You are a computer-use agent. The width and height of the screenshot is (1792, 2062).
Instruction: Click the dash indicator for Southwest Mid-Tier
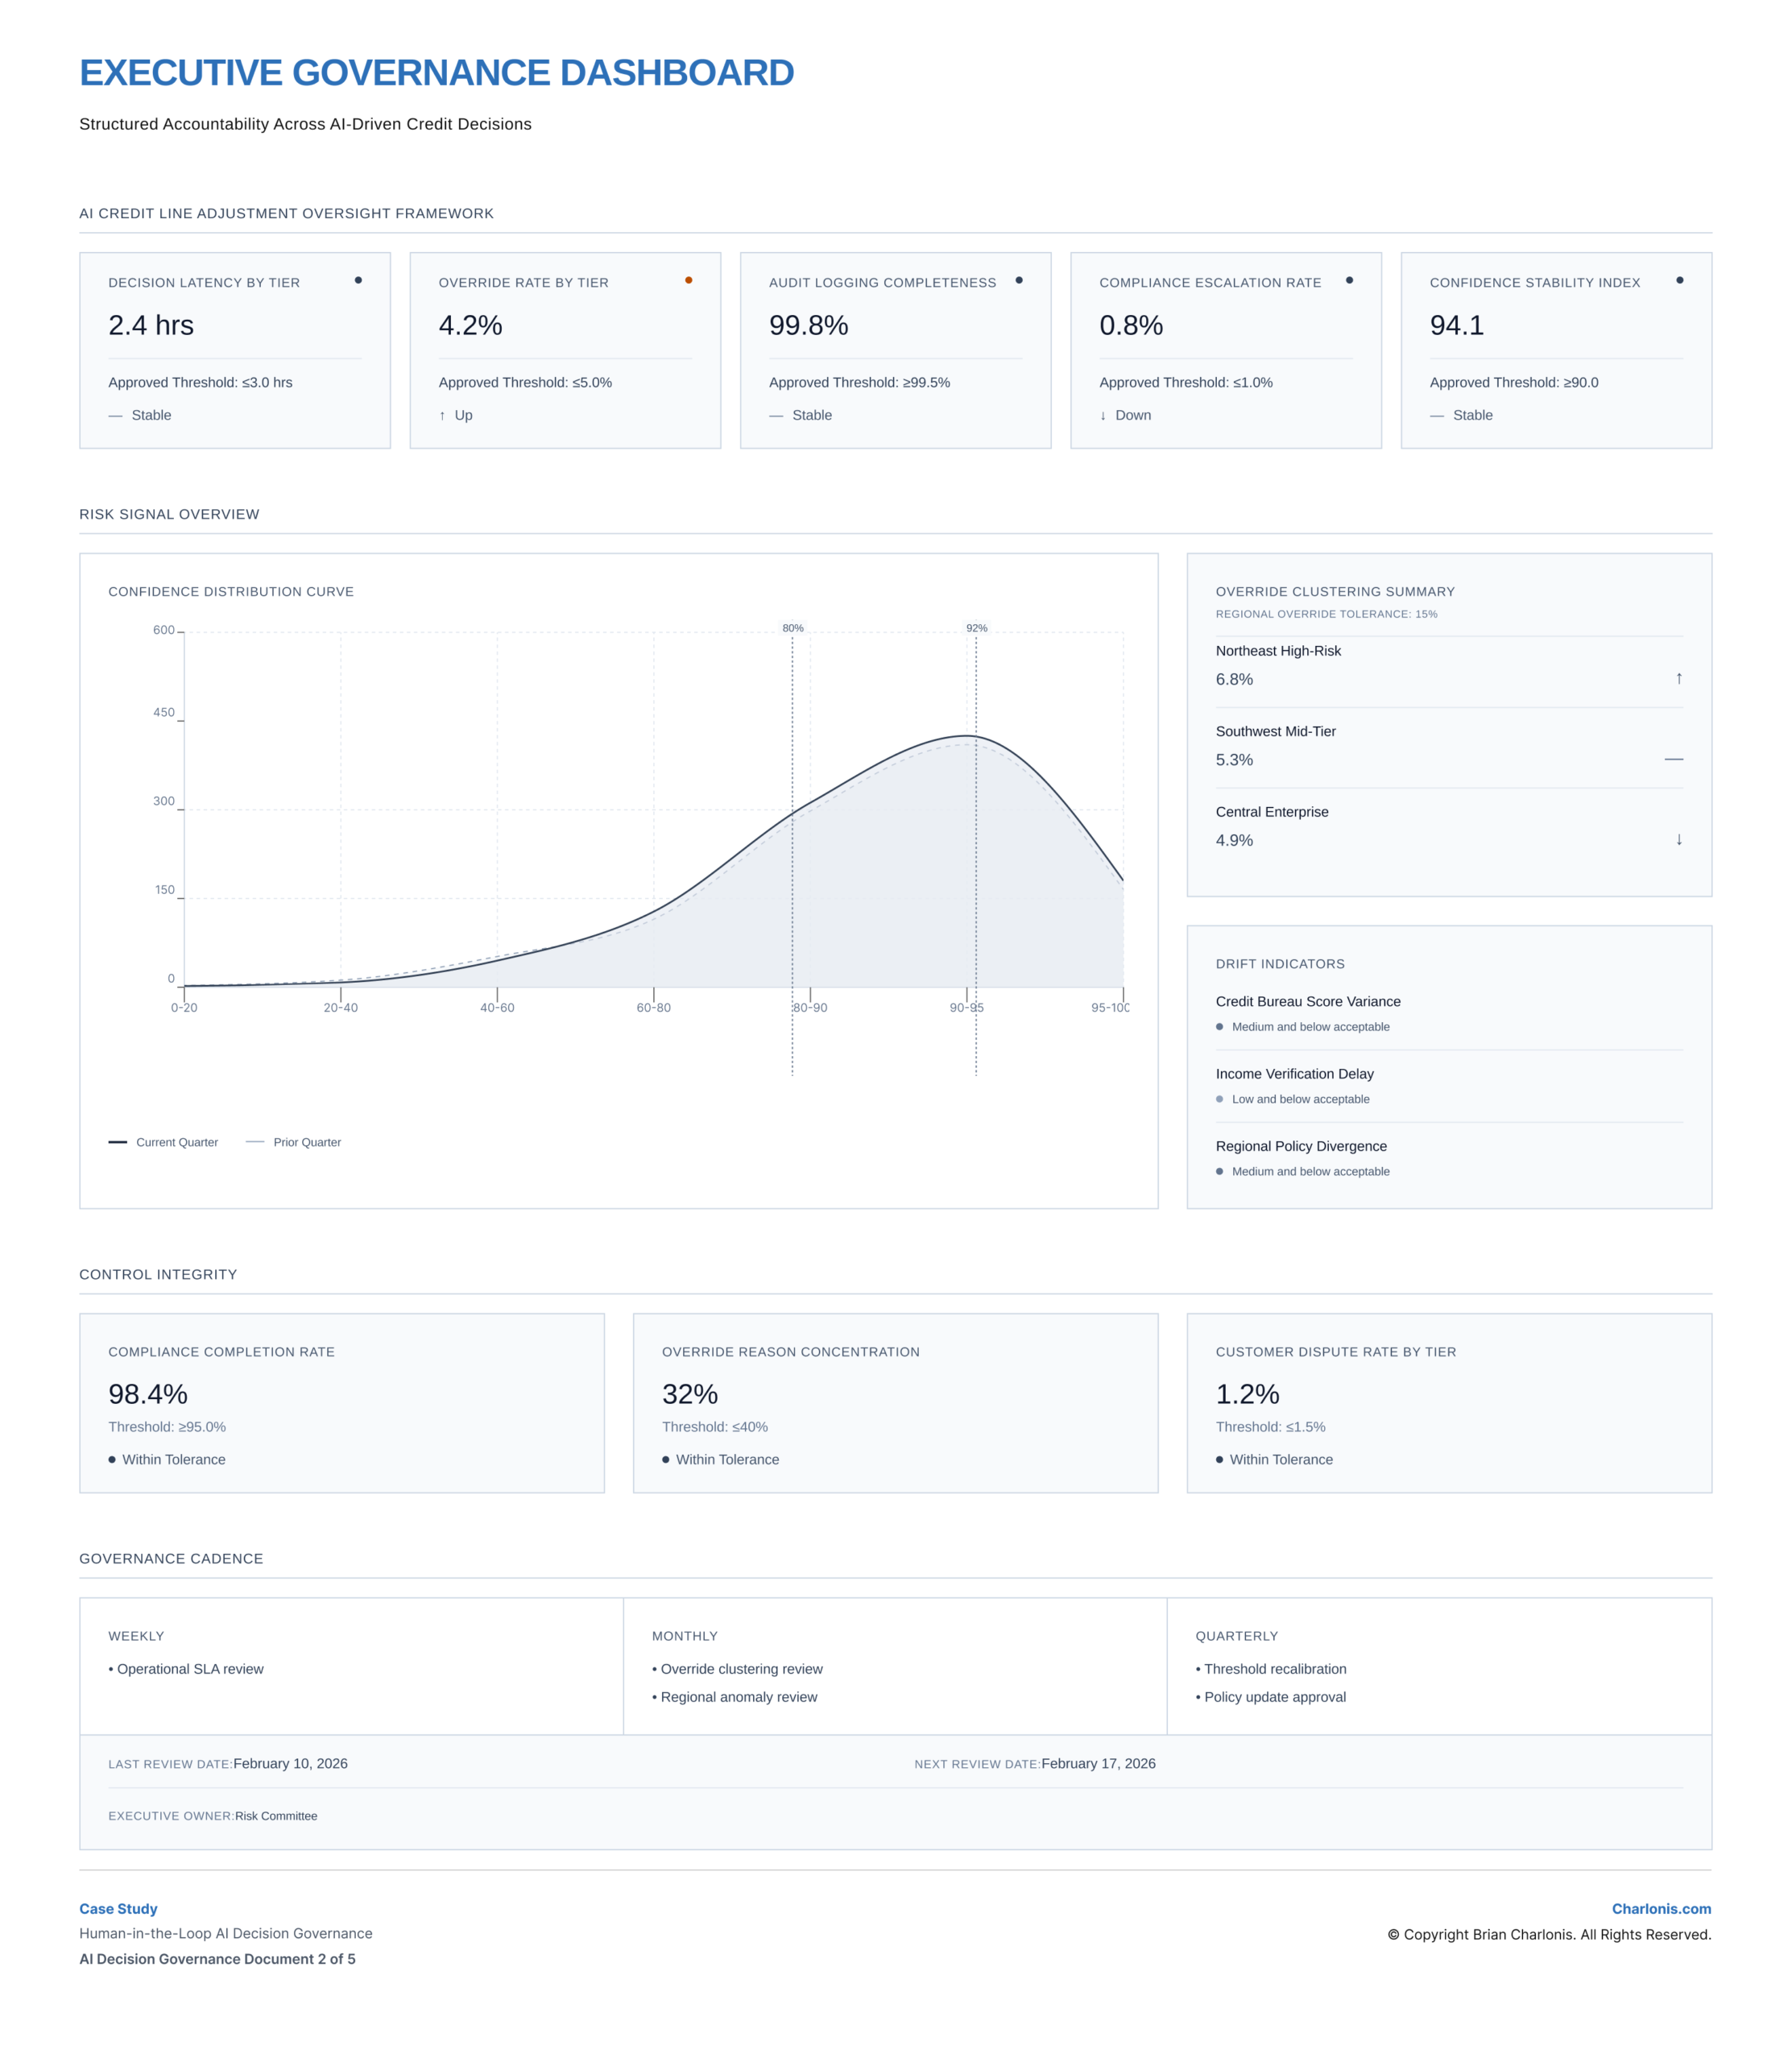click(x=1676, y=759)
